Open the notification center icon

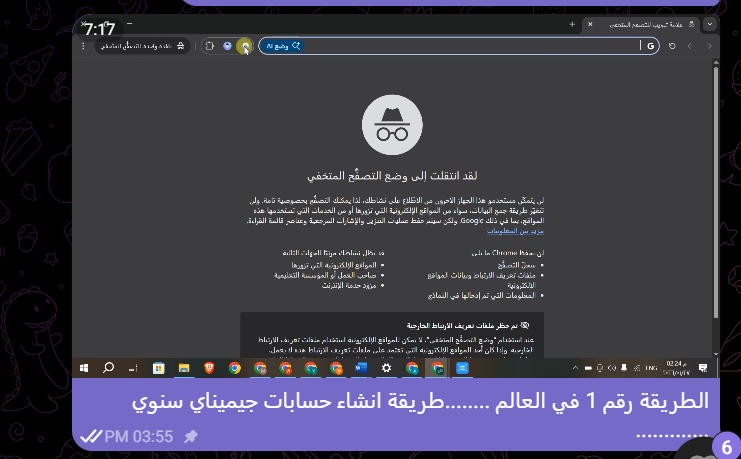click(703, 368)
